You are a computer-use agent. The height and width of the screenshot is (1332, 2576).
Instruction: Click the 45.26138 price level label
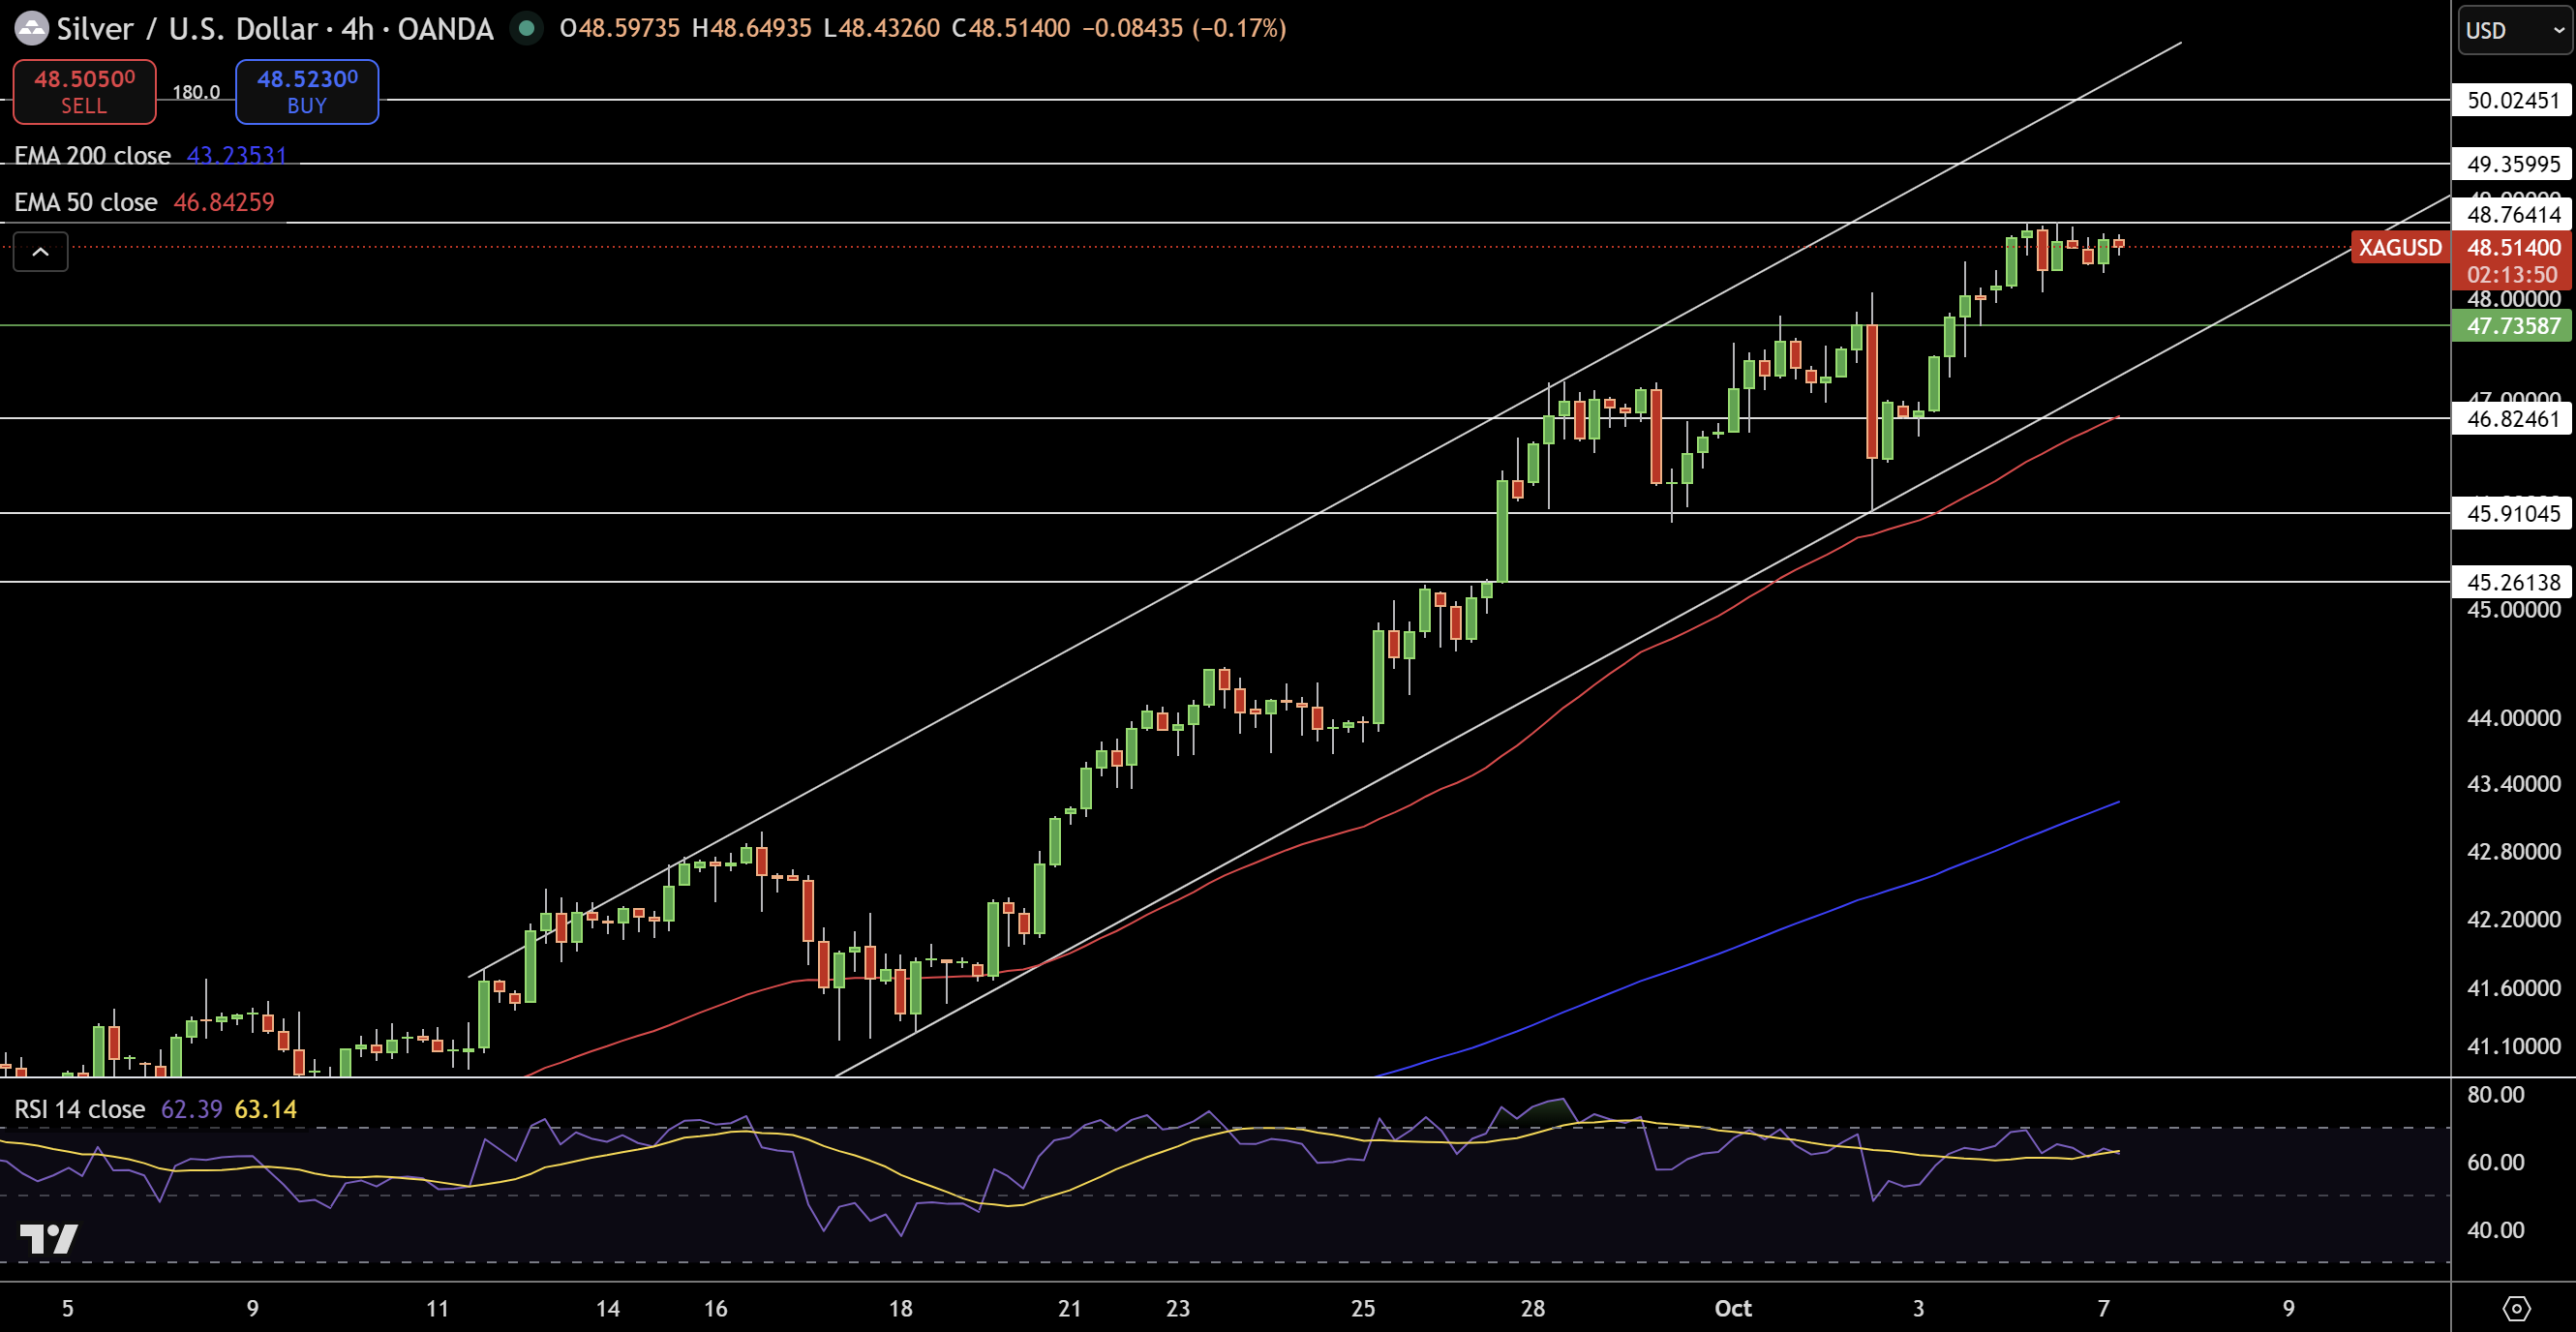pos(2512,581)
